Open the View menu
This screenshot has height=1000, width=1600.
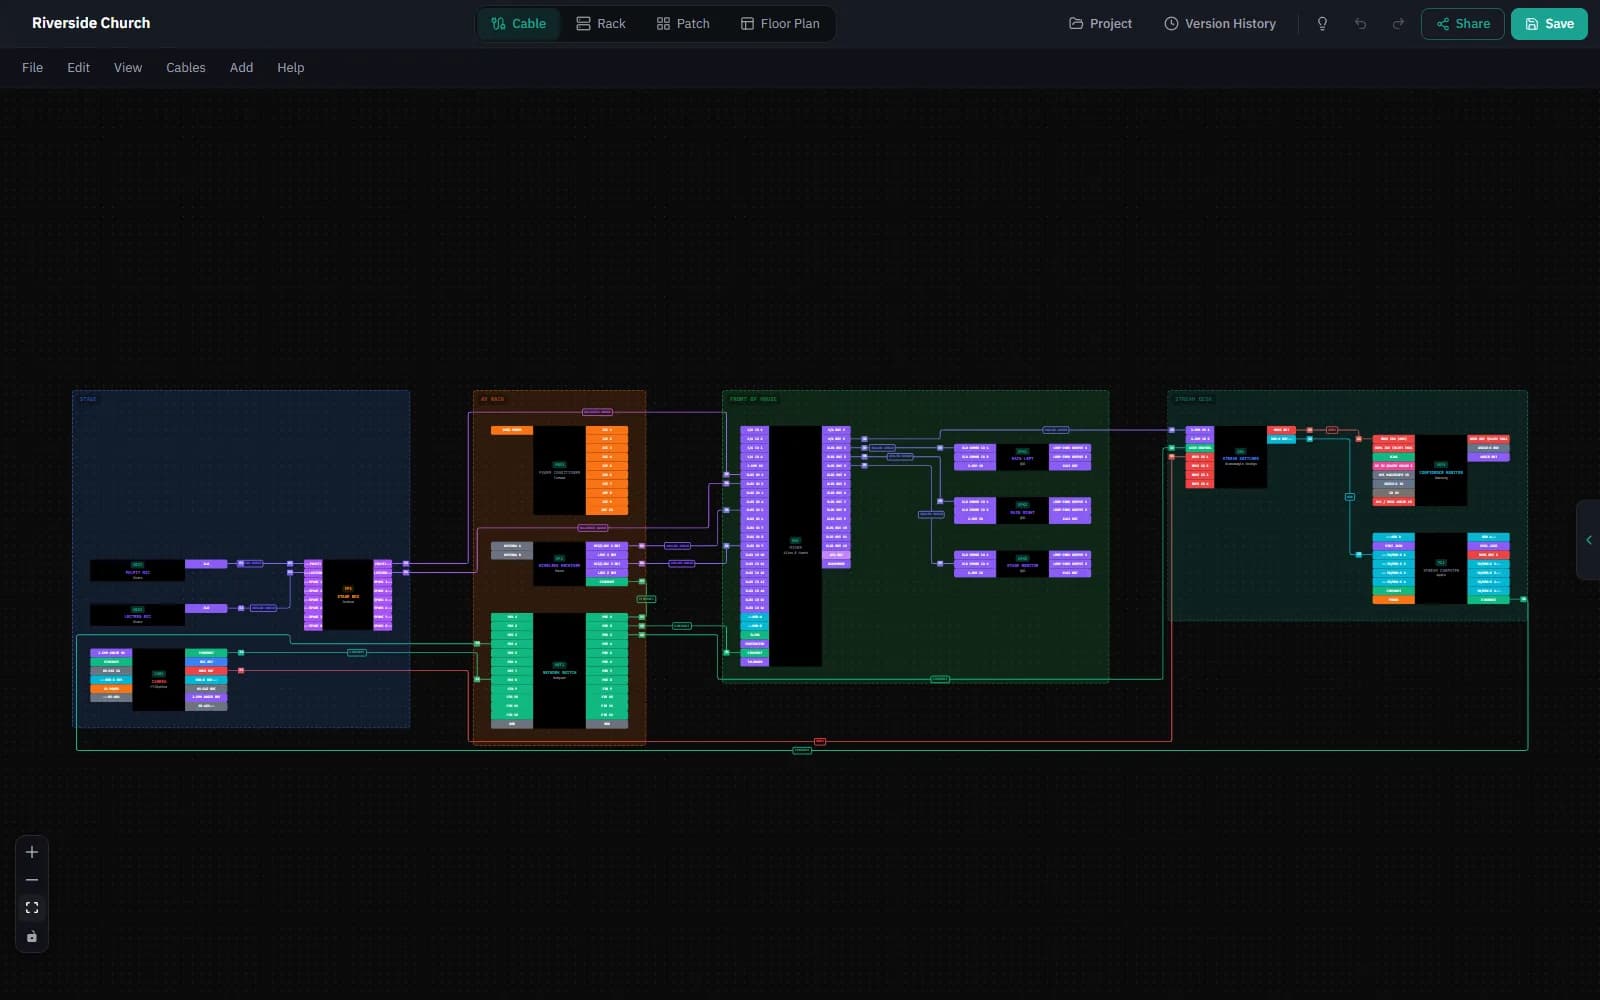coord(128,67)
